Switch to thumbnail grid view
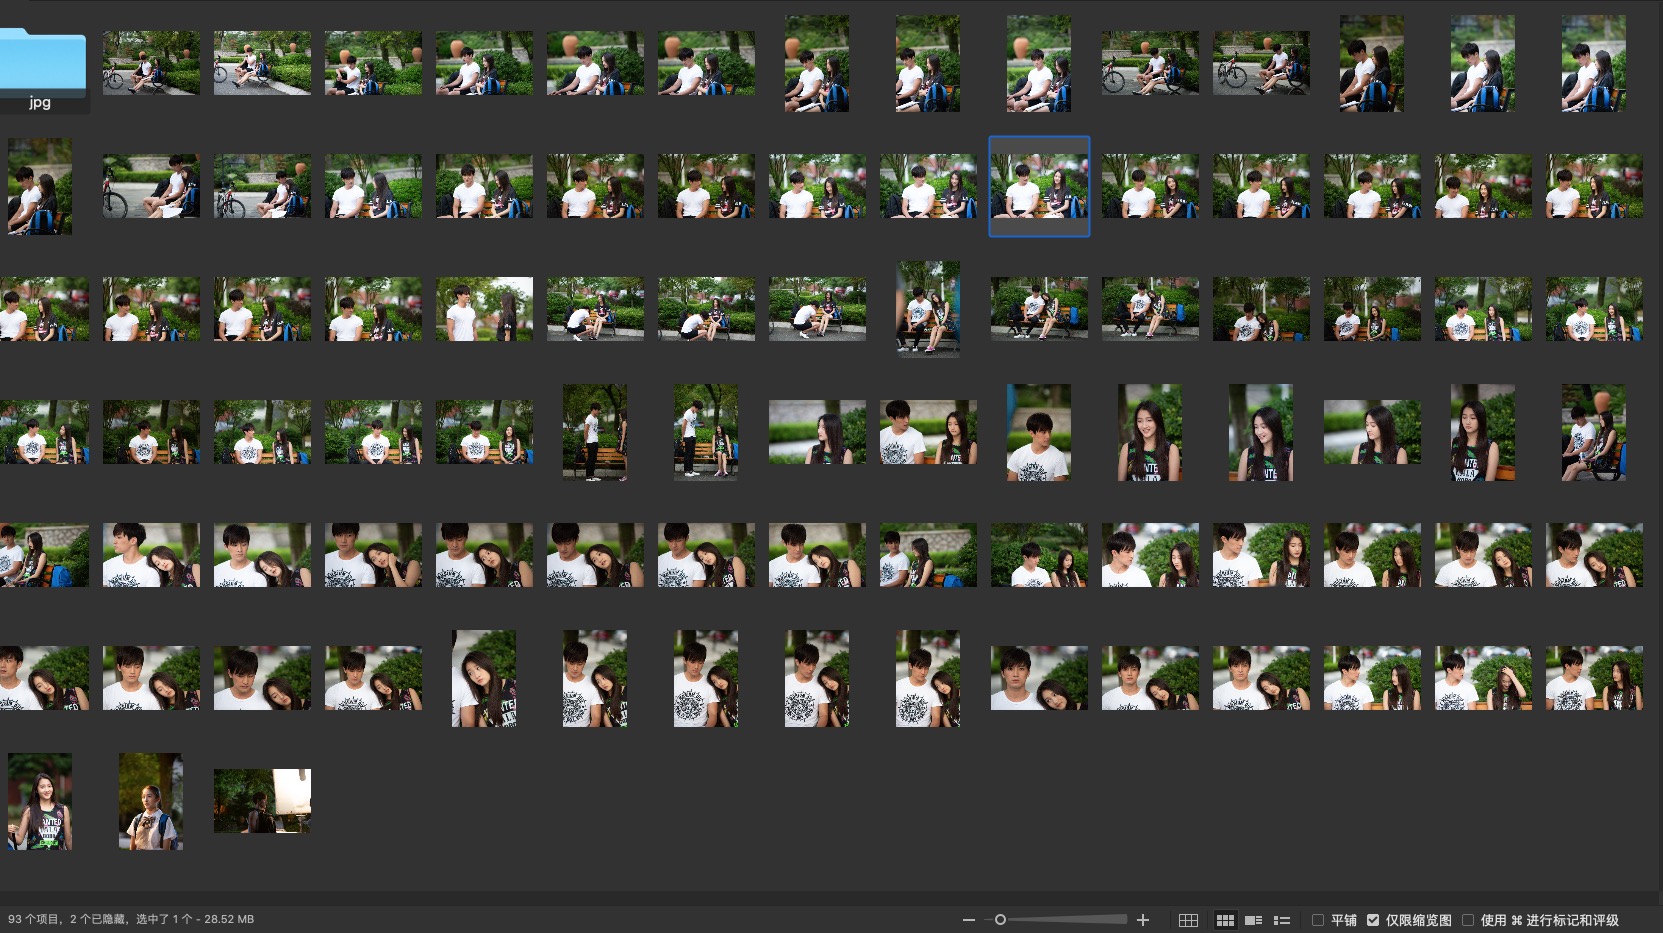The width and height of the screenshot is (1663, 933). (1225, 920)
